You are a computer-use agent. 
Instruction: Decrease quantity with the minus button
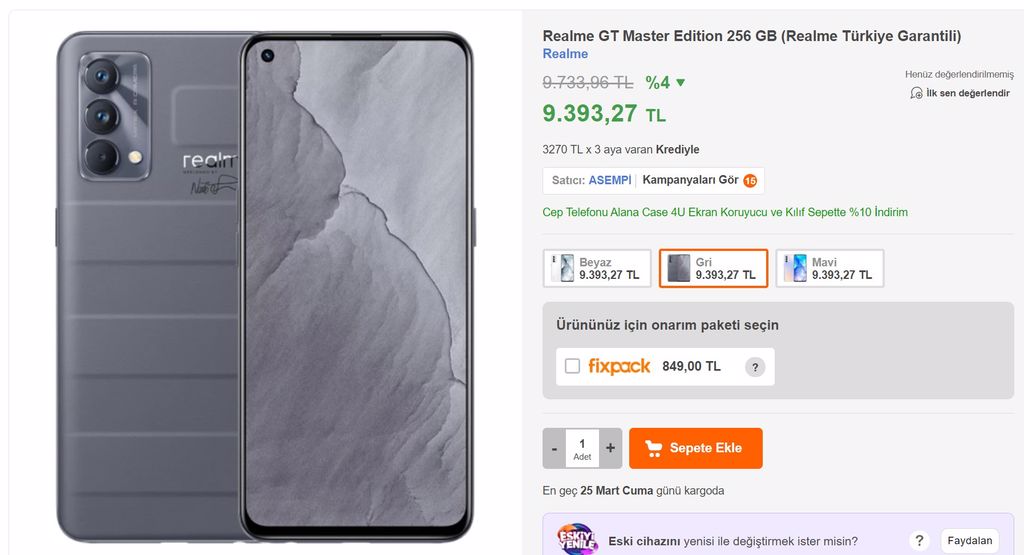click(x=554, y=448)
